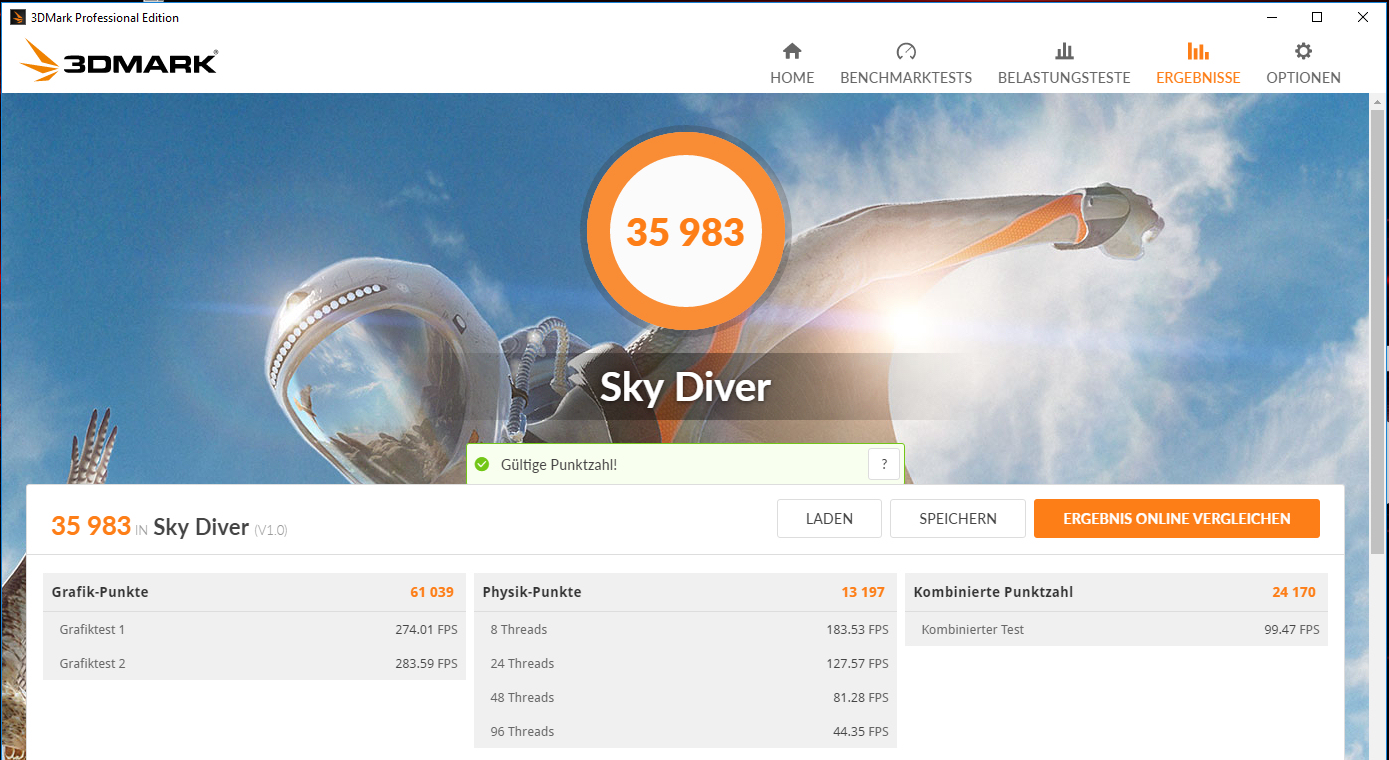
Task: Click the Benchmarktests gauge icon
Action: [906, 51]
